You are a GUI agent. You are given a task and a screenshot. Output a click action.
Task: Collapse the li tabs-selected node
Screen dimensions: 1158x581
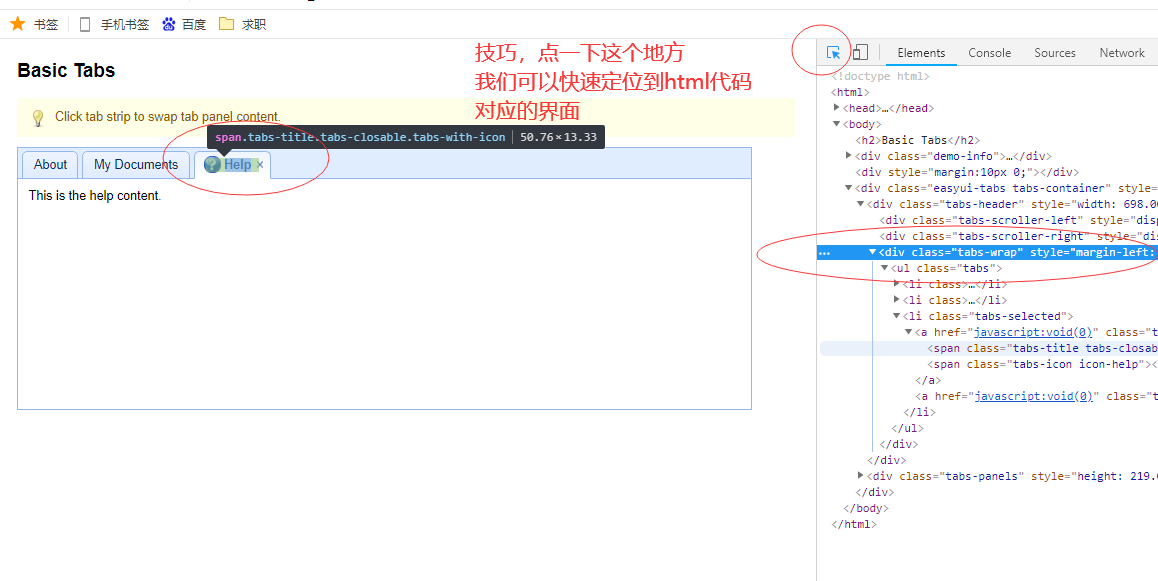point(897,316)
